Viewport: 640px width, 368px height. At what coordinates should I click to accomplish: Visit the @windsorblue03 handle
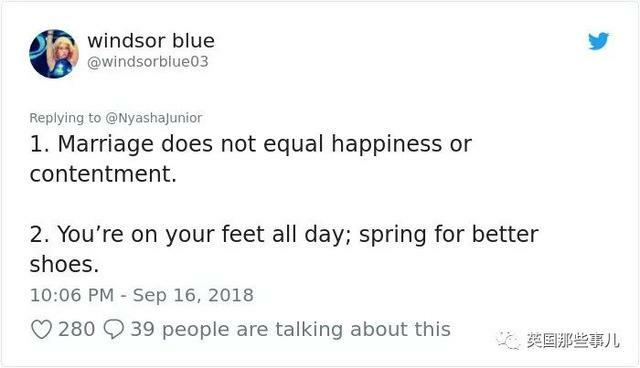(x=148, y=62)
